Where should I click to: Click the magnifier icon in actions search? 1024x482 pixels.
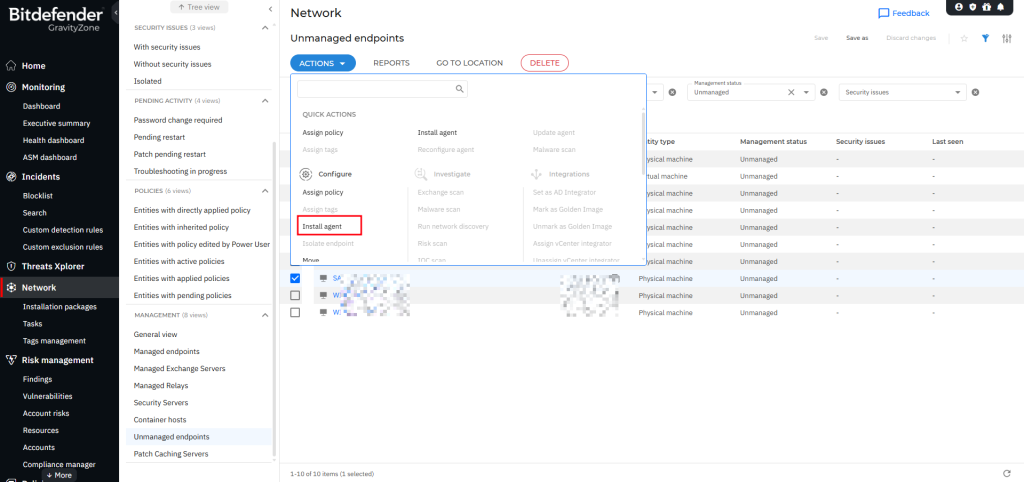459,89
